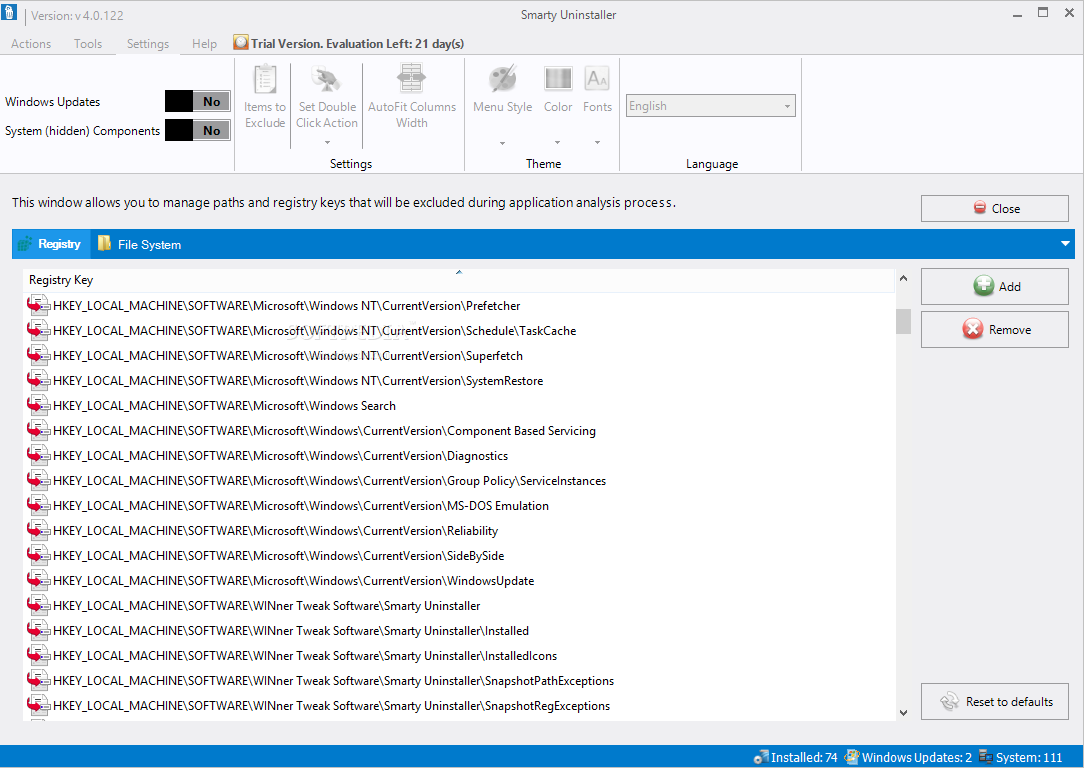Expand the tab bar overflow arrow
Image resolution: width=1084 pixels, height=768 pixels.
1065,243
